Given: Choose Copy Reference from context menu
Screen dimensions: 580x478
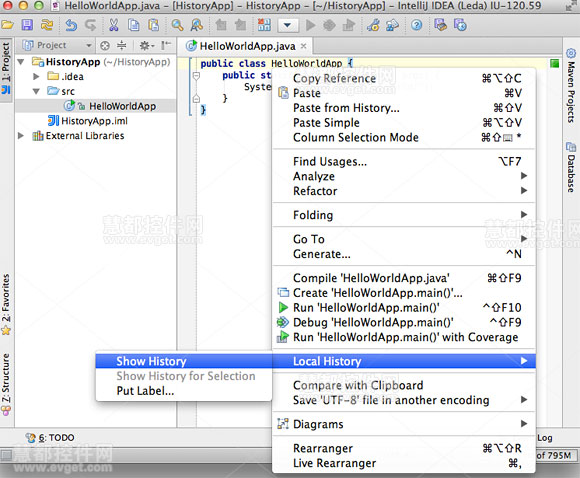Looking at the screenshot, I should point(404,78).
